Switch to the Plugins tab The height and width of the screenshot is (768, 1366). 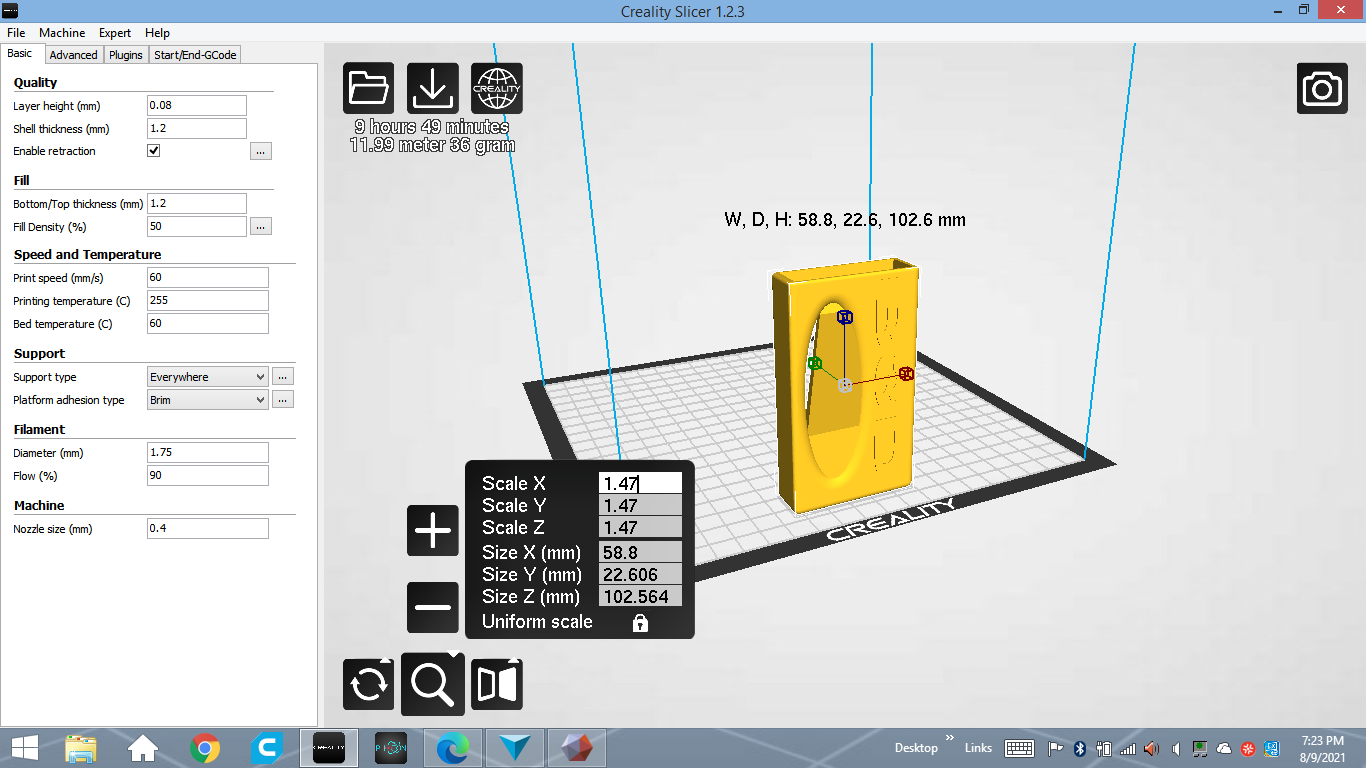coord(126,55)
